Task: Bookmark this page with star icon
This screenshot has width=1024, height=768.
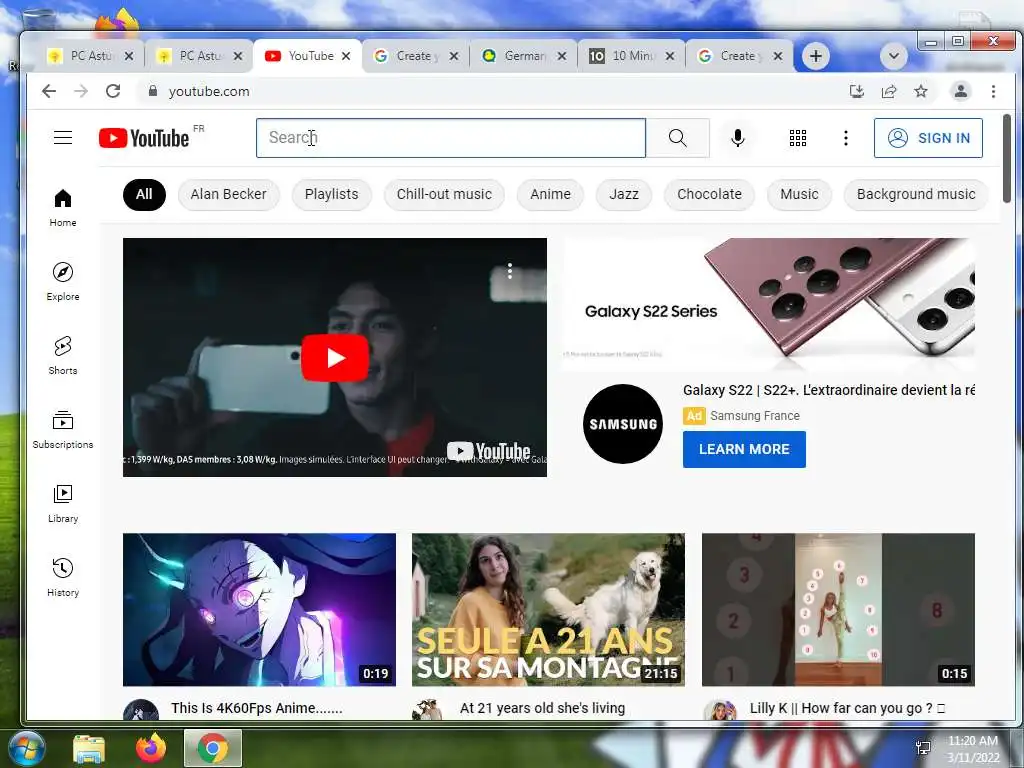Action: [x=921, y=91]
